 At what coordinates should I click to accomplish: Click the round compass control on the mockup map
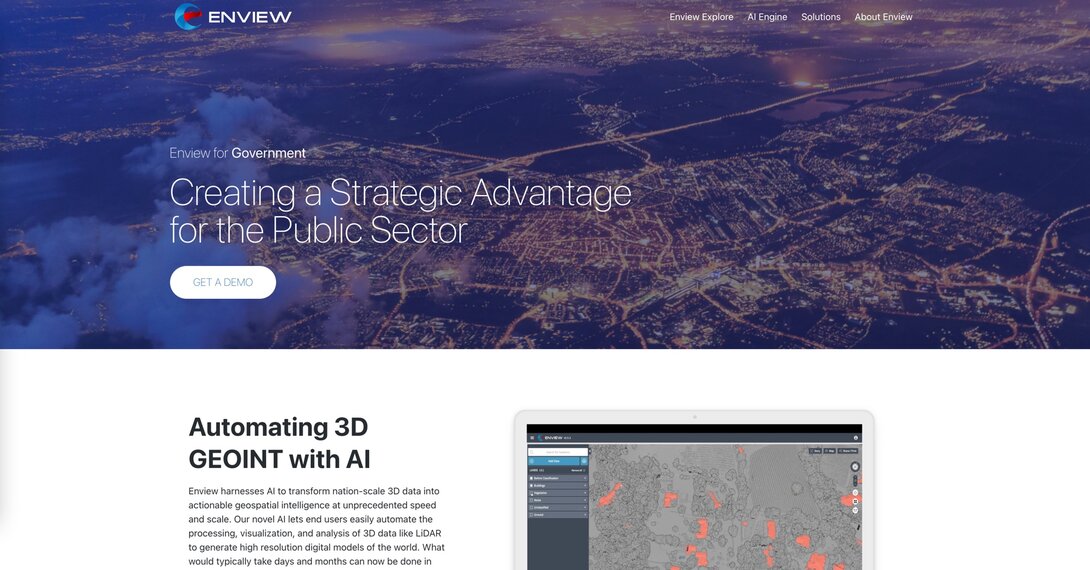tap(855, 466)
